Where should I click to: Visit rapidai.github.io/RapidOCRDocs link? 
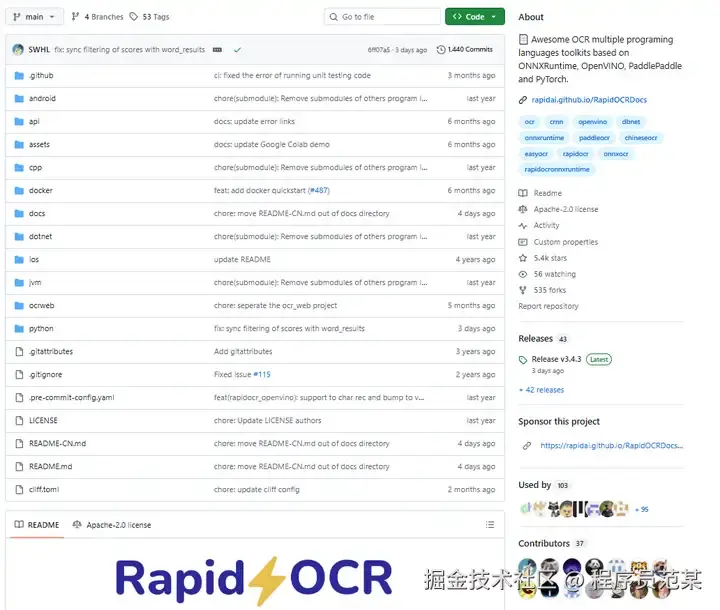(x=589, y=100)
